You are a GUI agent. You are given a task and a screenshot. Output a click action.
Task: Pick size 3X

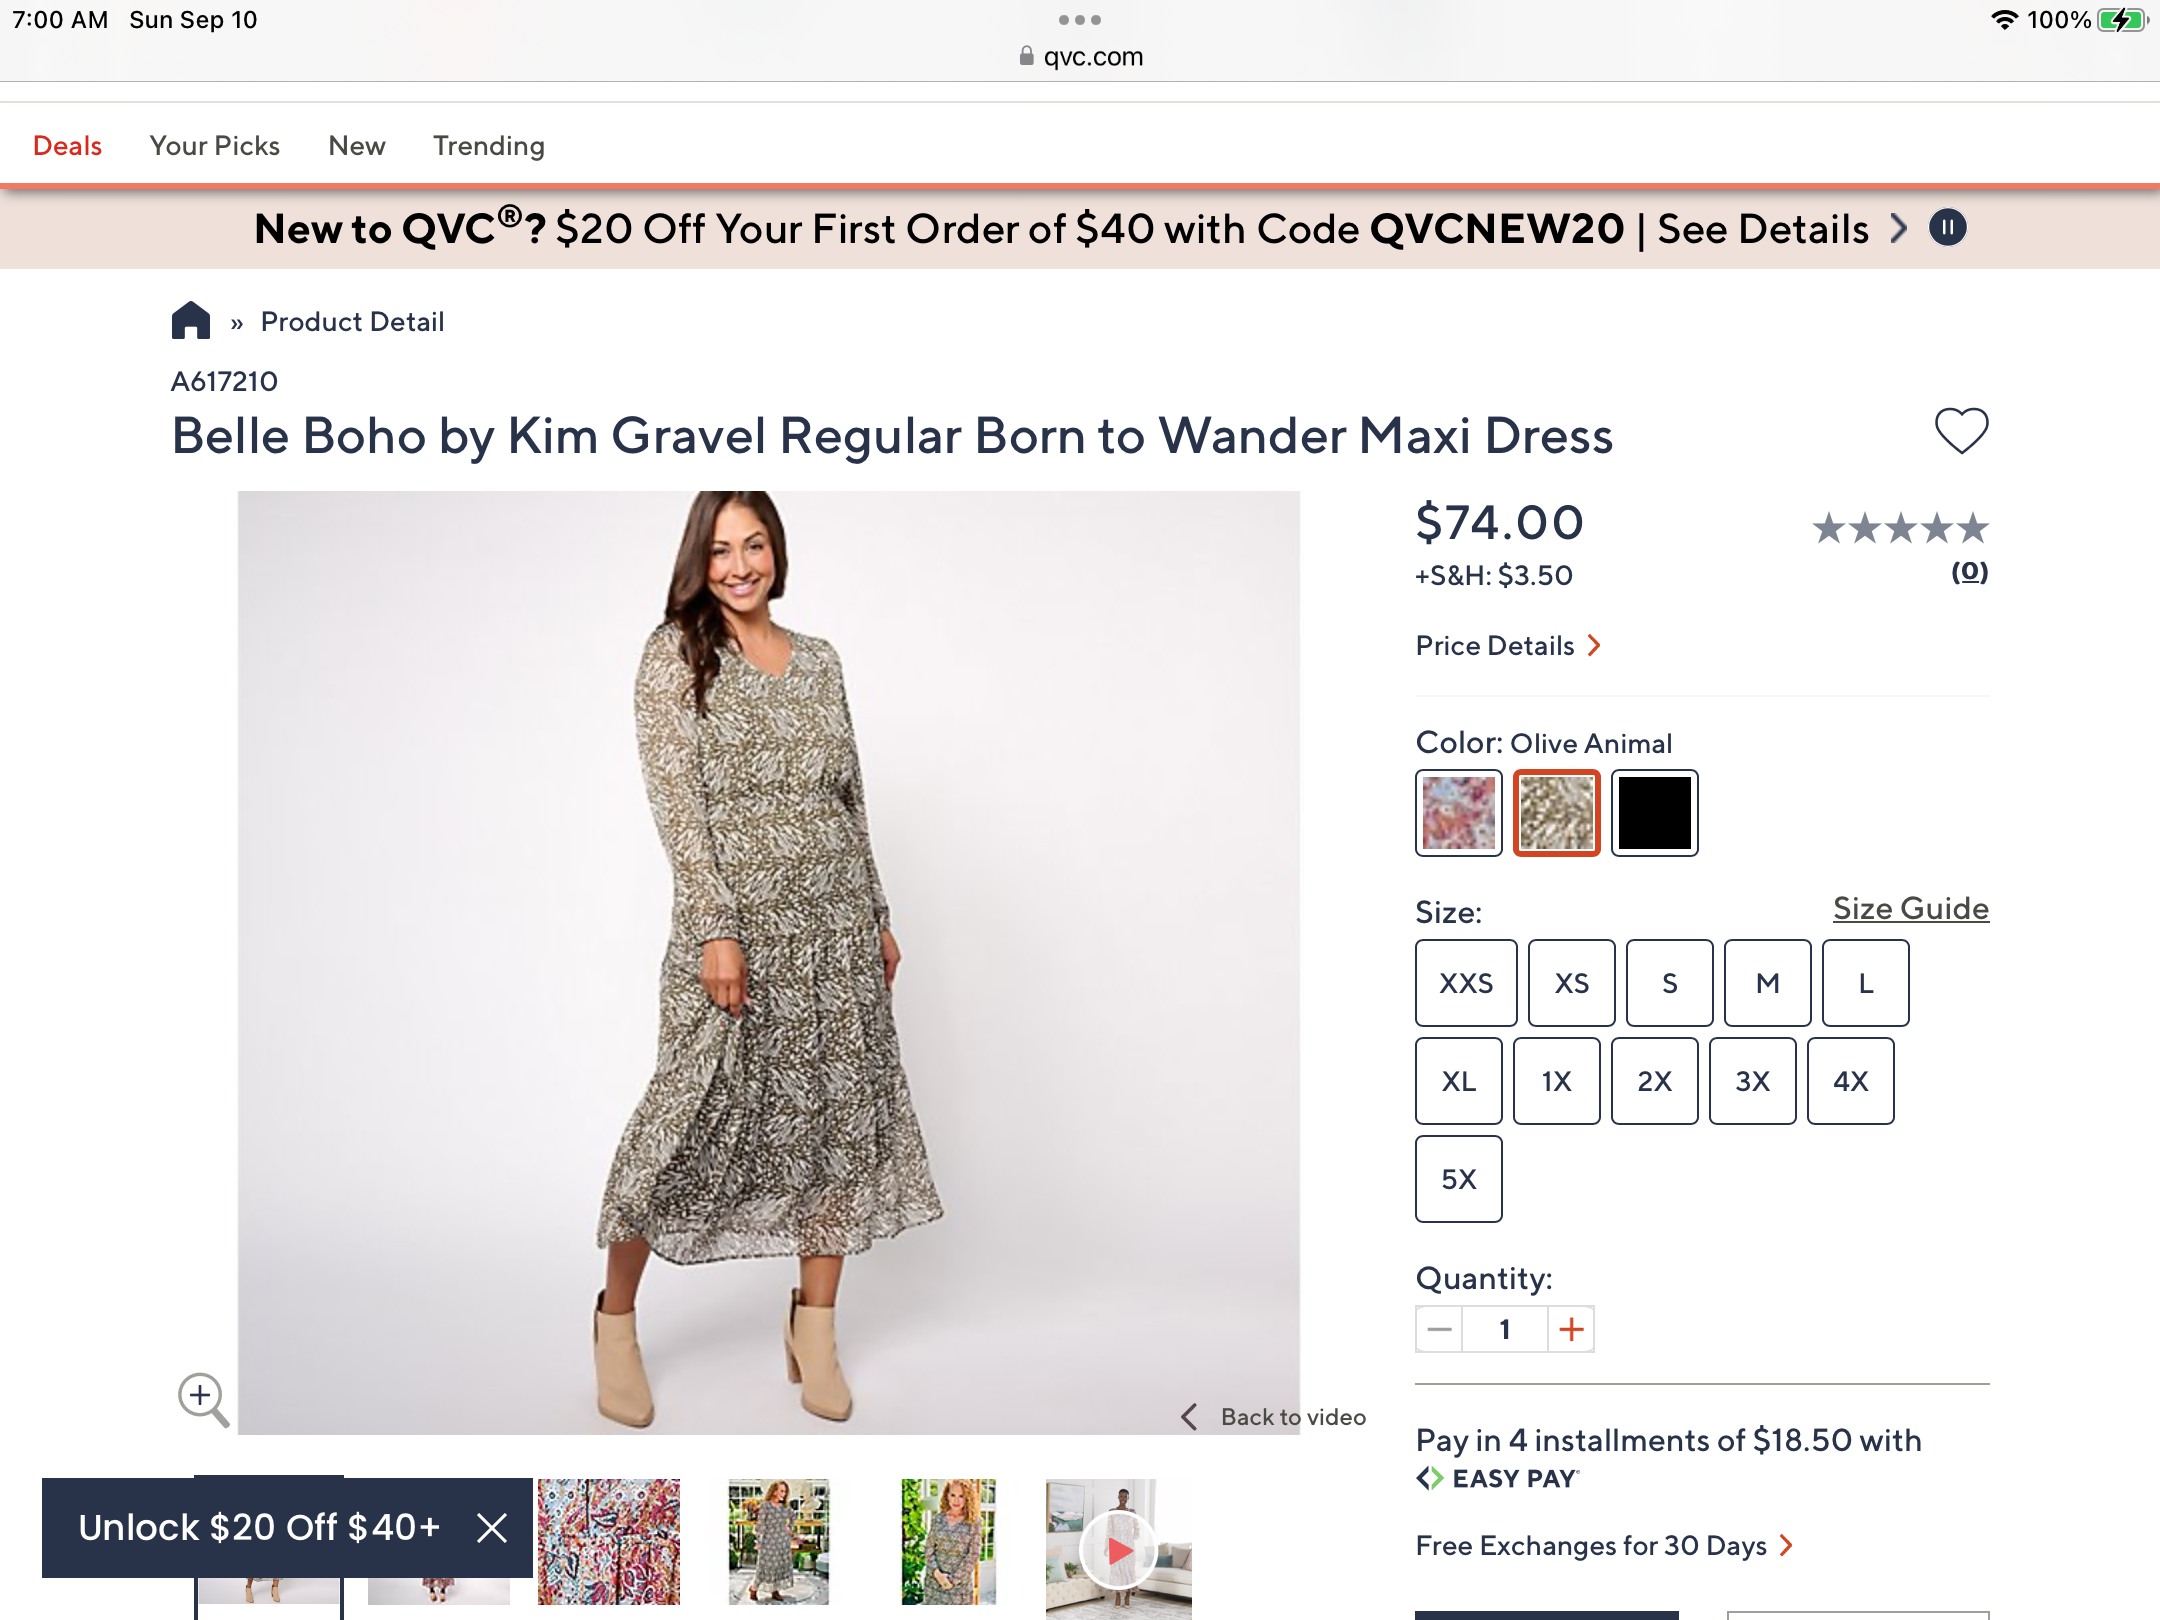(x=1752, y=1081)
